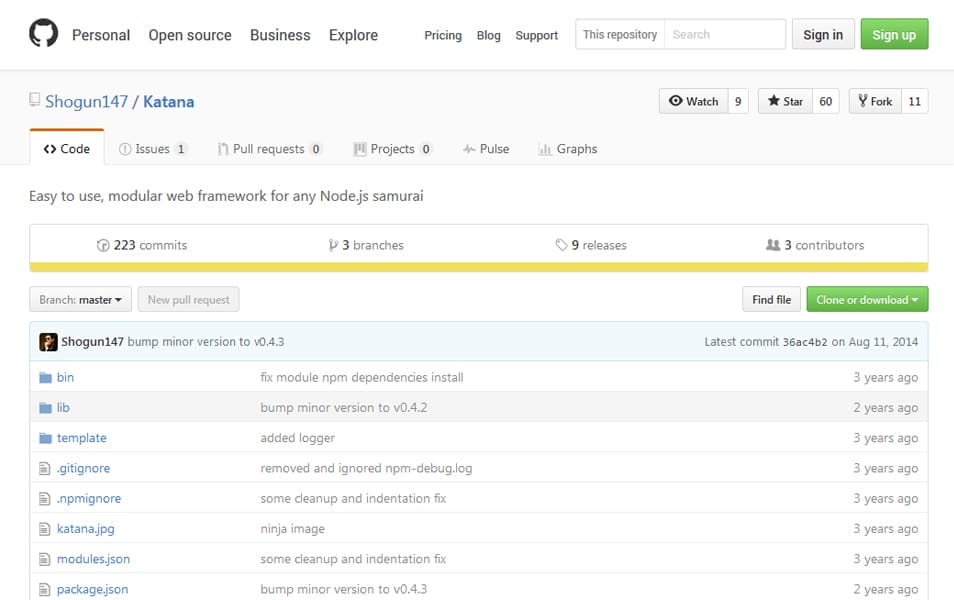Click the yellow language bar
Image resolution: width=954 pixels, height=600 pixels.
[478, 267]
